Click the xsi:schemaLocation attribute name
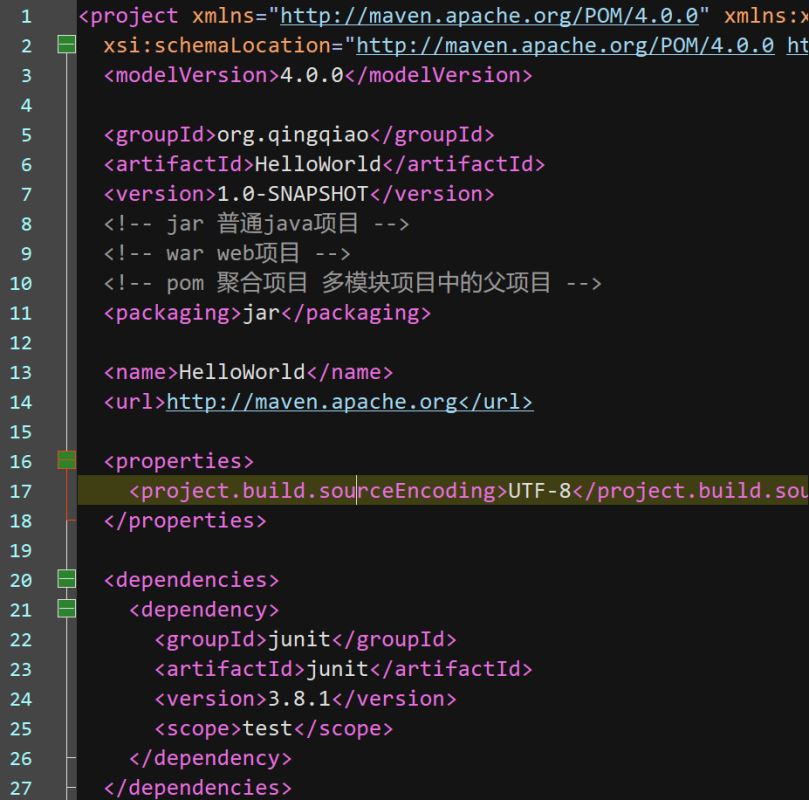Viewport: 809px width, 800px height. coord(217,46)
